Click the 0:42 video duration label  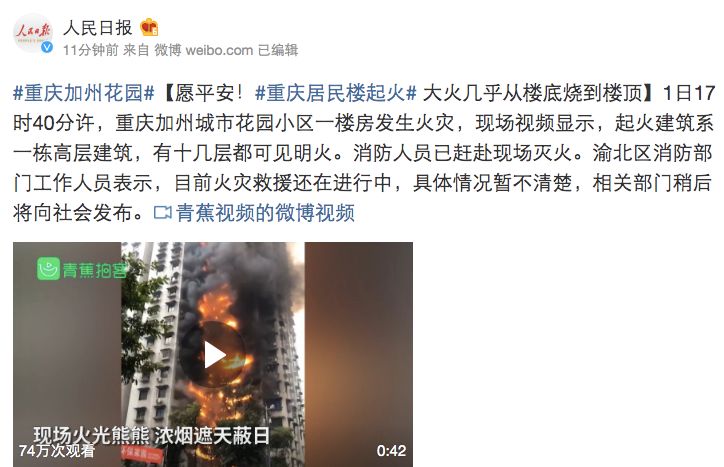pos(391,451)
